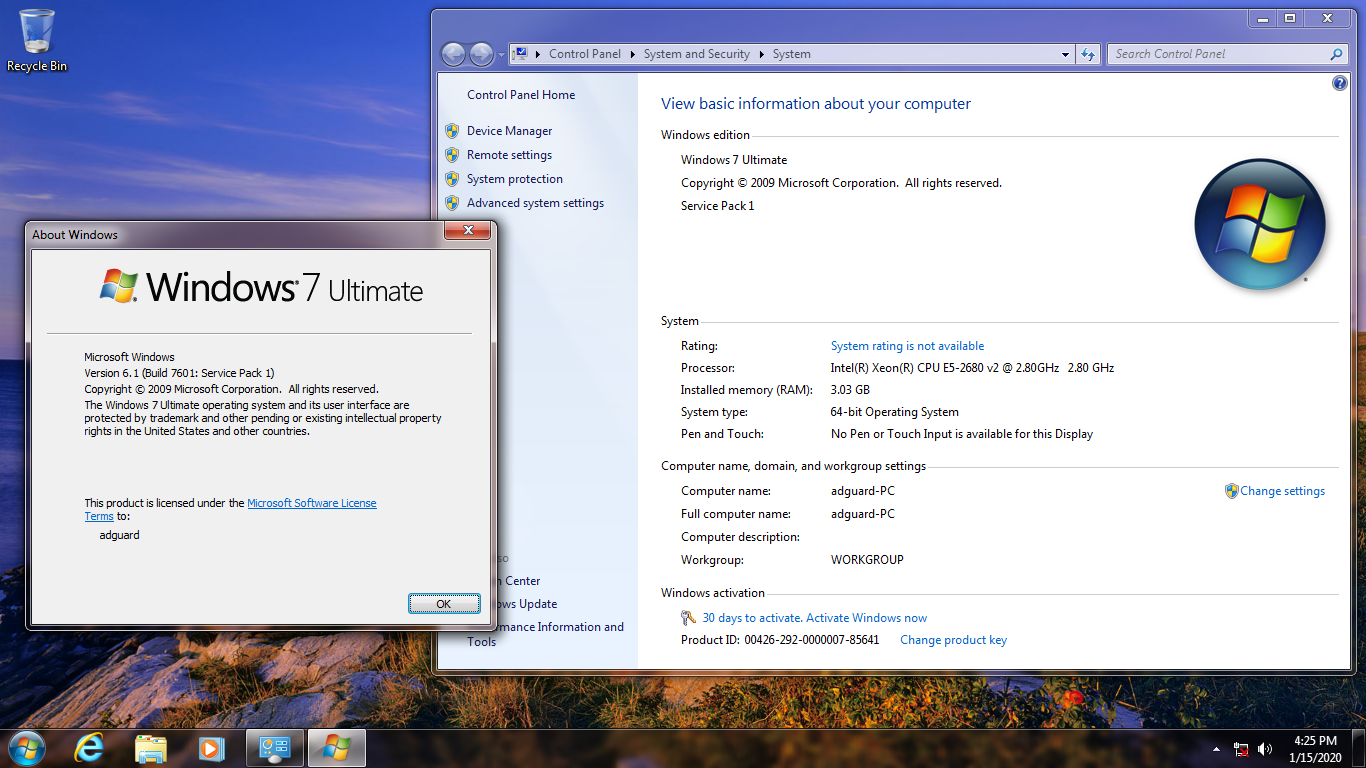The width and height of the screenshot is (1366, 768).
Task: Click the shield icon beside System protection
Action: click(452, 179)
